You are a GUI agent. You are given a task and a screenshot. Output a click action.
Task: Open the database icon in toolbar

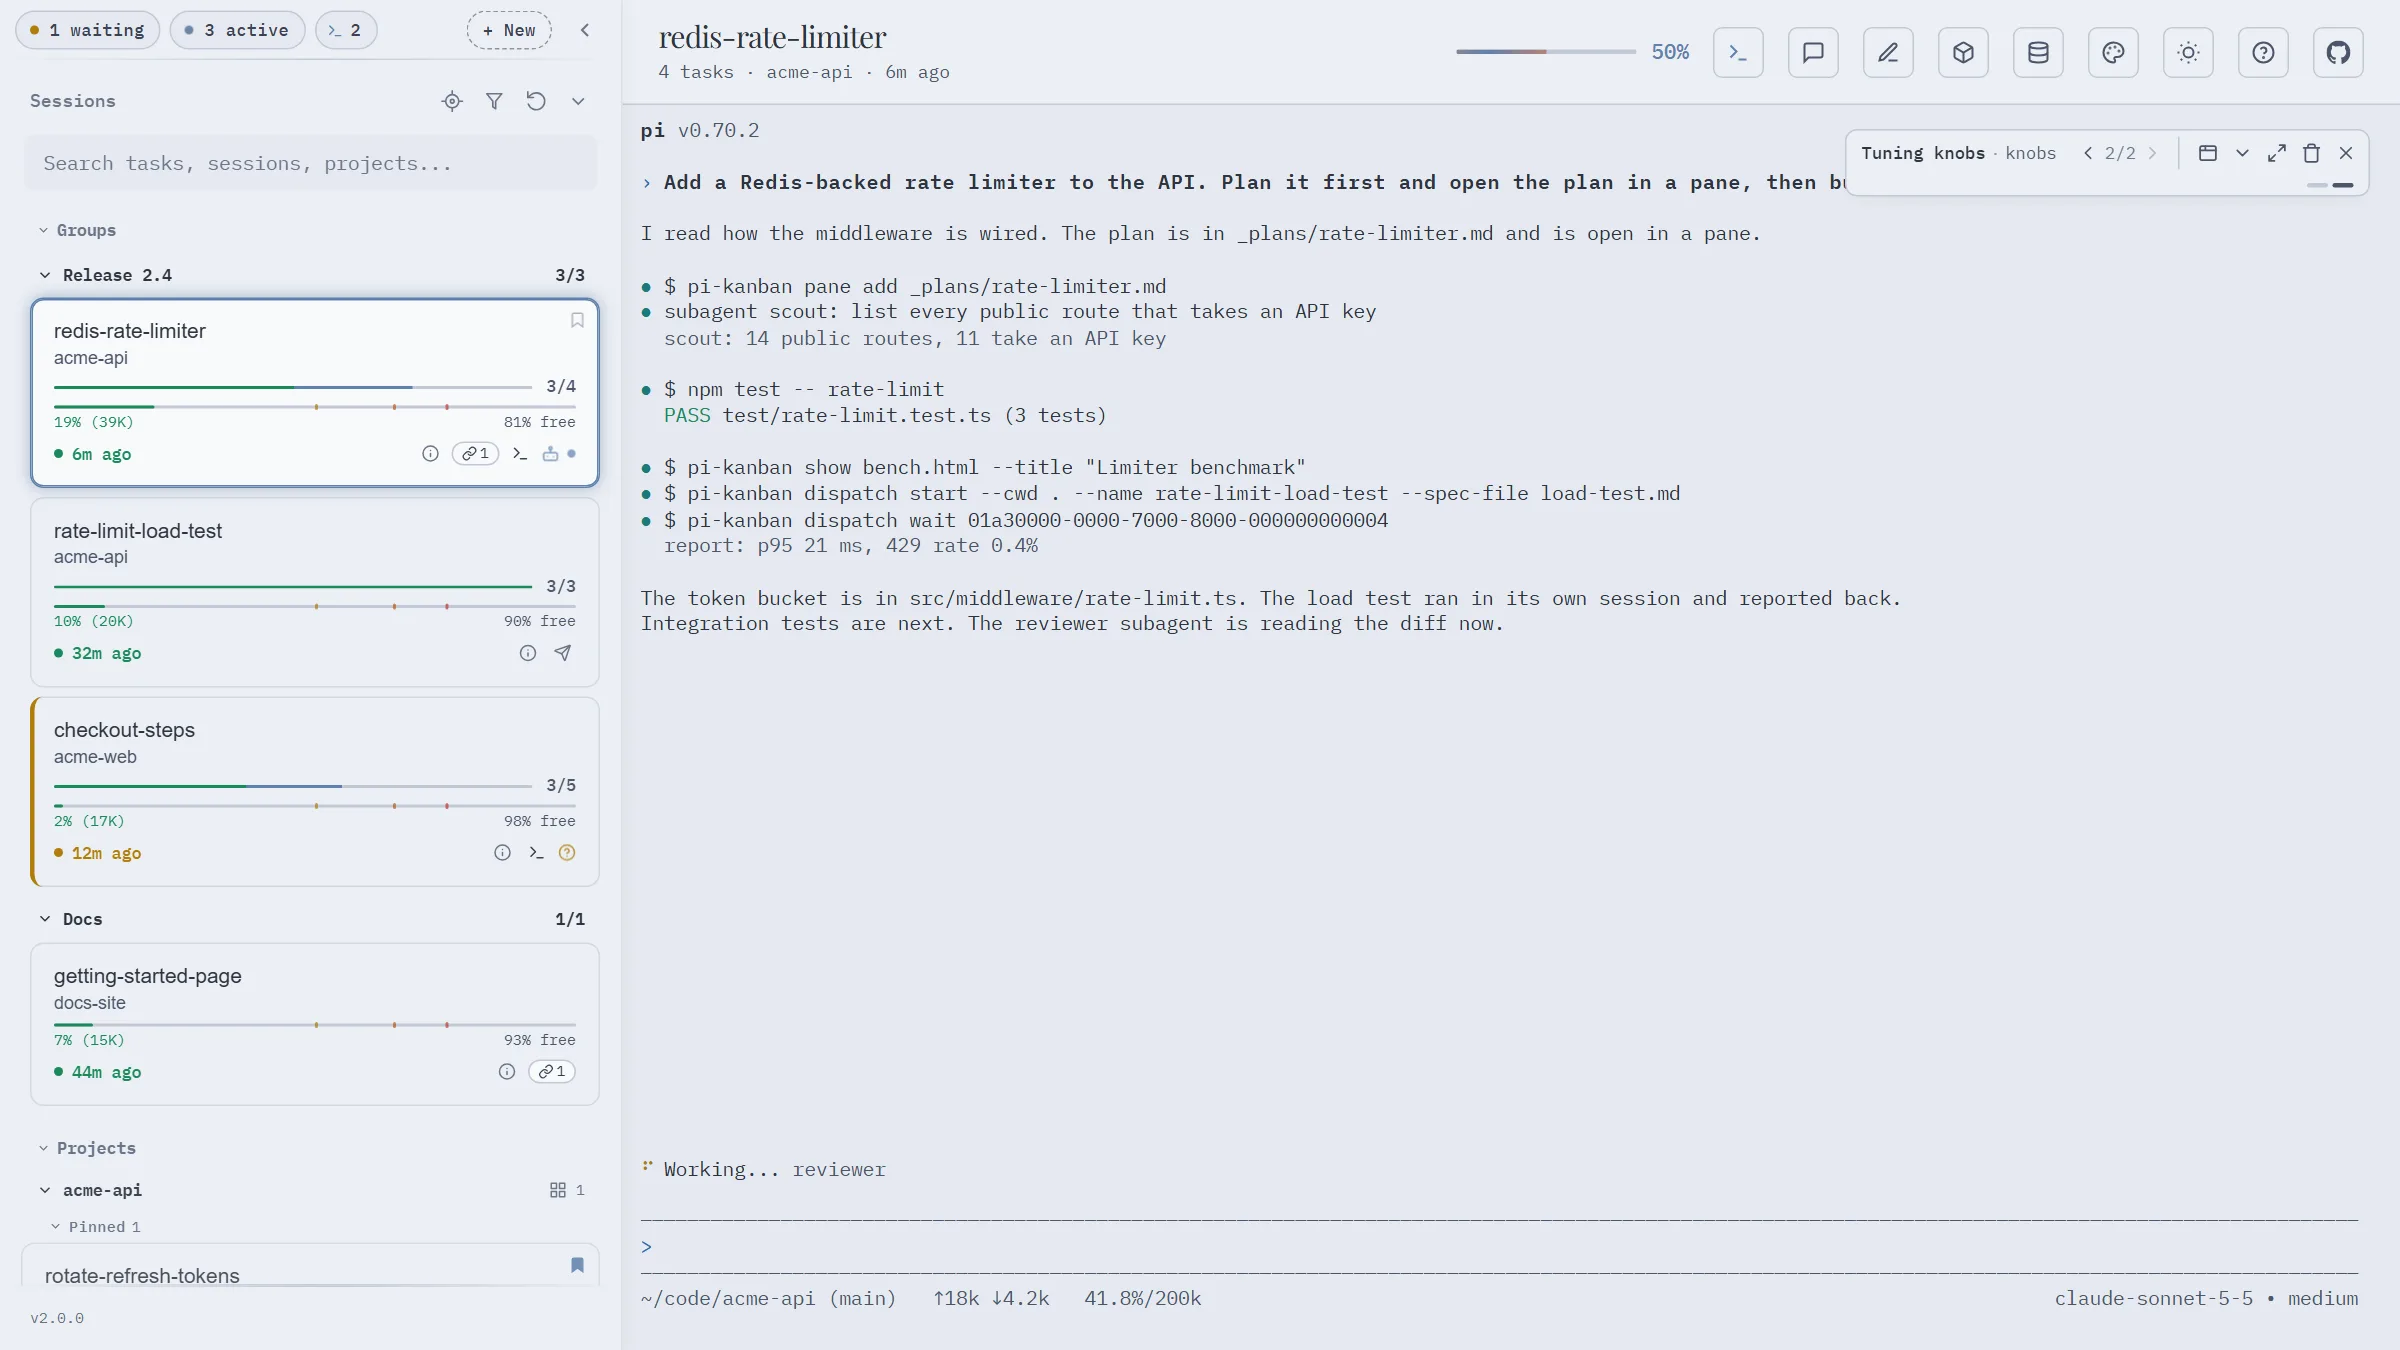point(2038,52)
